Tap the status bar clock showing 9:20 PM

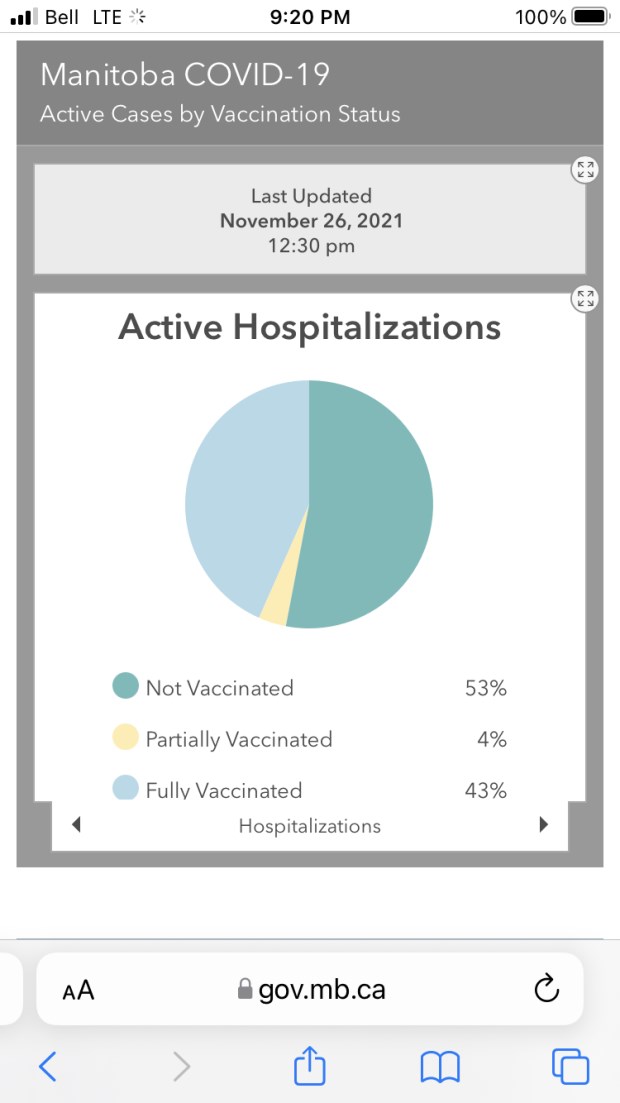(x=310, y=17)
